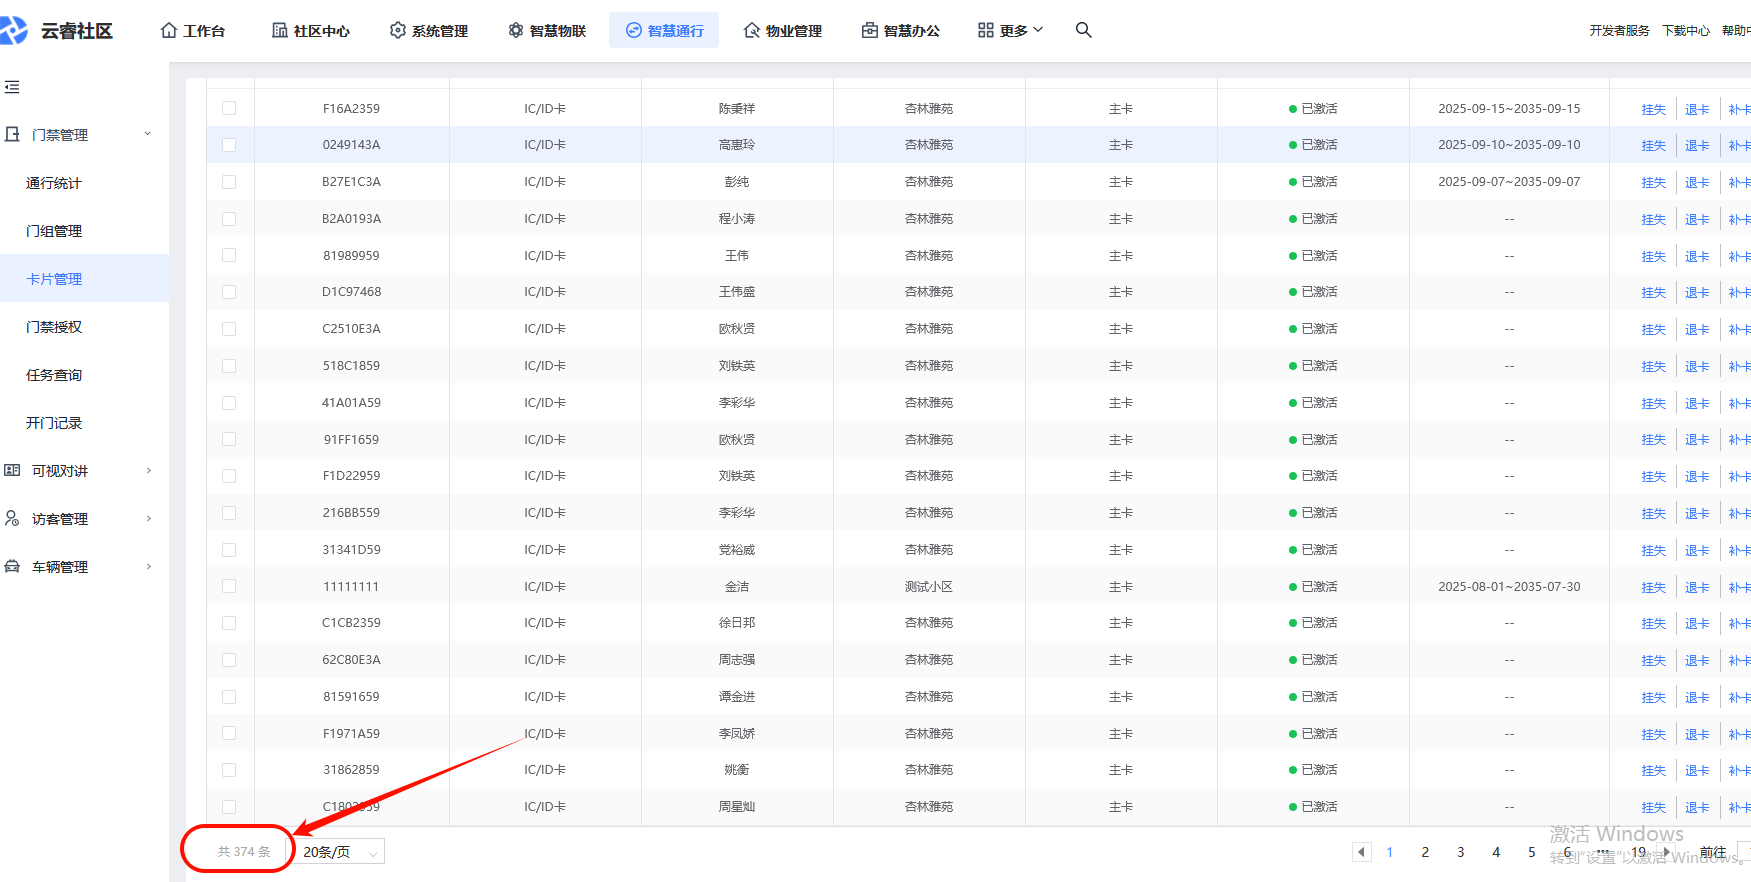Click 退卡 link for card B27E1C3A
The width and height of the screenshot is (1751, 882).
[x=1696, y=183]
